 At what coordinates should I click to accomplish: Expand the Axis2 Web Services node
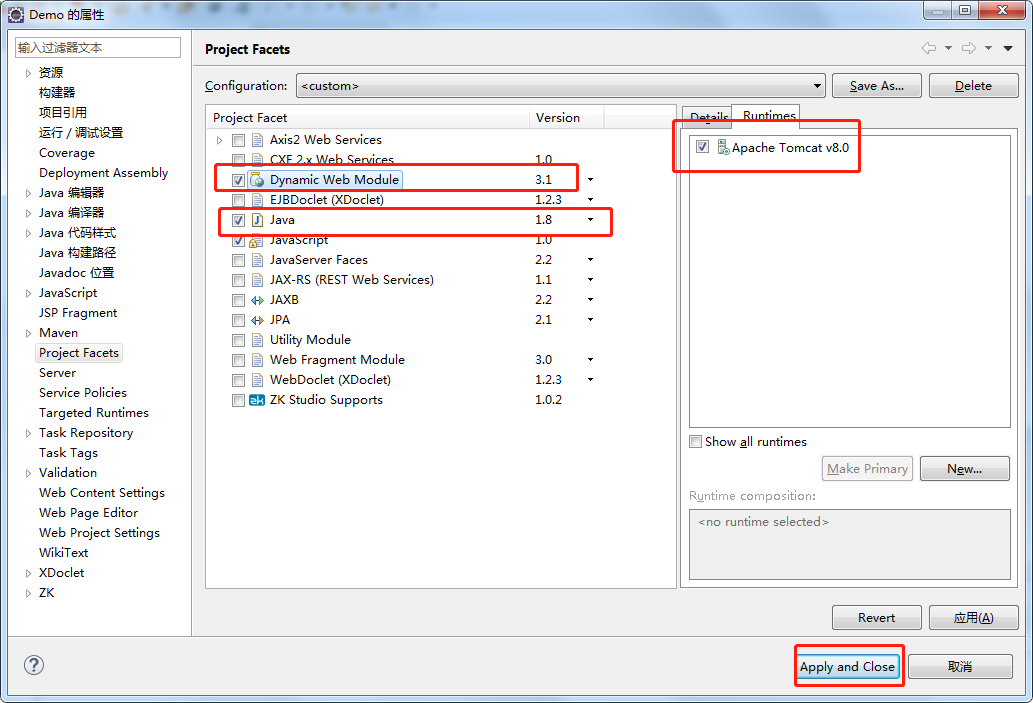tap(219, 140)
